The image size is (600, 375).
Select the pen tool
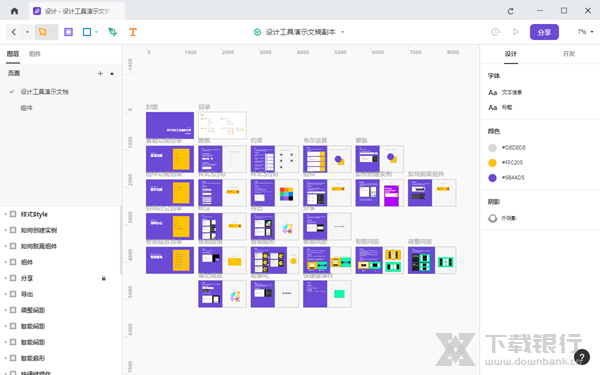(112, 32)
